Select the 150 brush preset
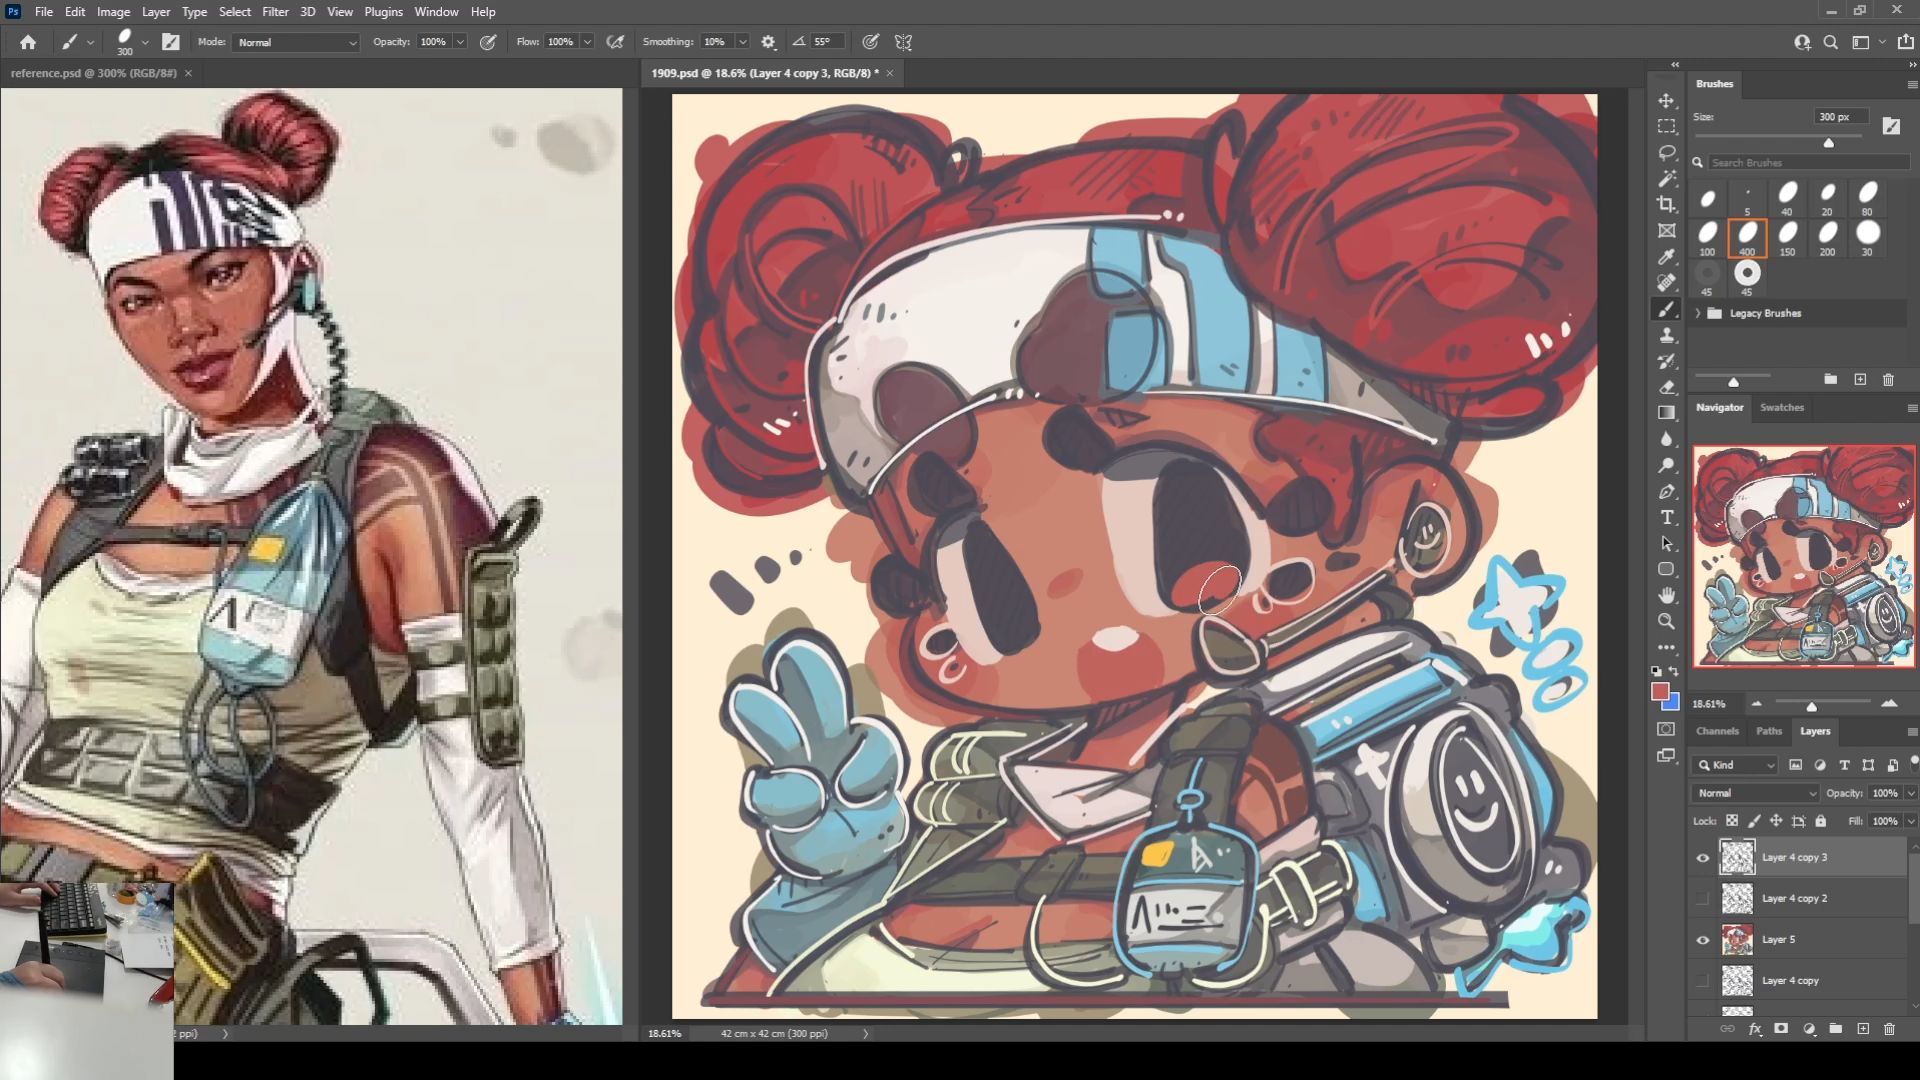This screenshot has height=1080, width=1920. tap(1787, 238)
